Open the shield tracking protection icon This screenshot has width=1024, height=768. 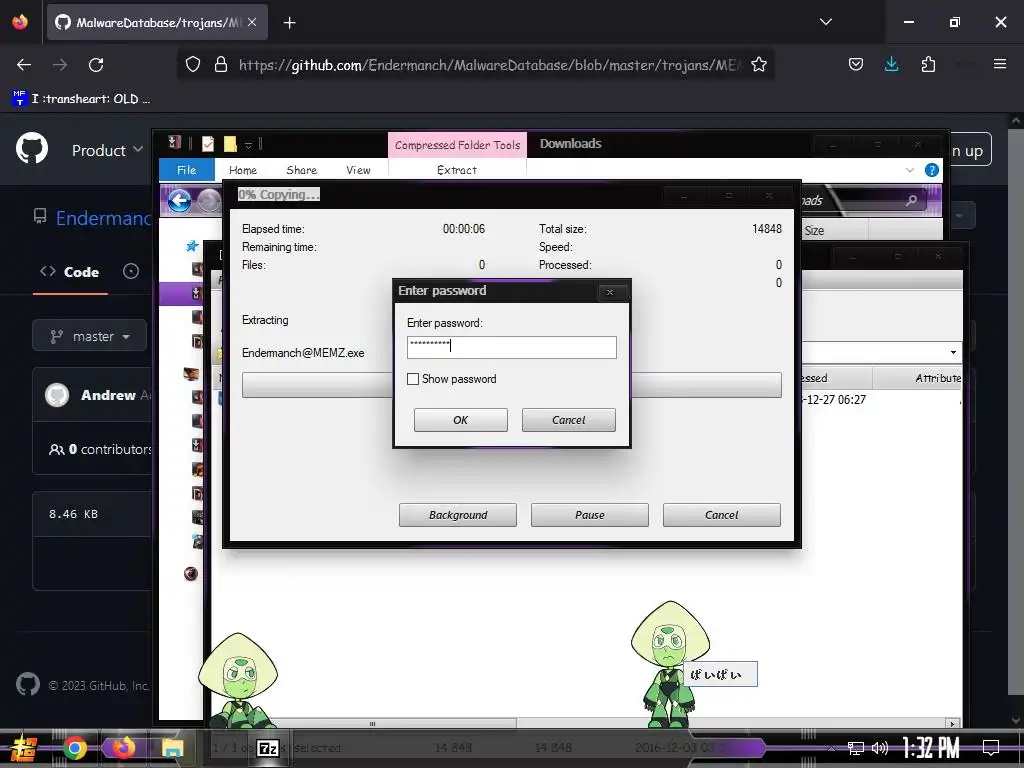coord(193,65)
